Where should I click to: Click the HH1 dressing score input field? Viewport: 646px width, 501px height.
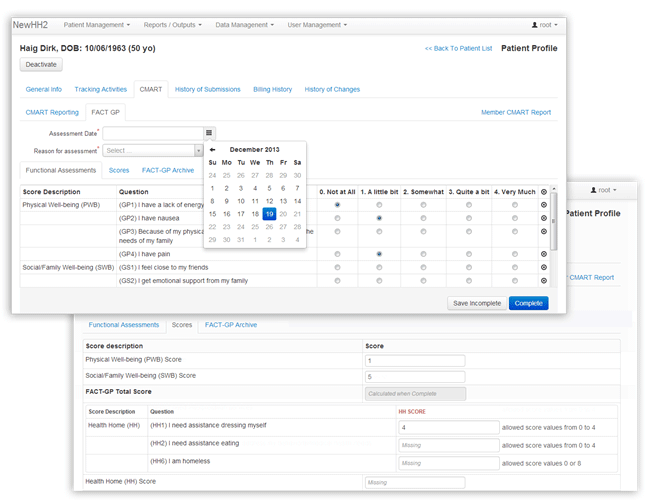click(433, 426)
